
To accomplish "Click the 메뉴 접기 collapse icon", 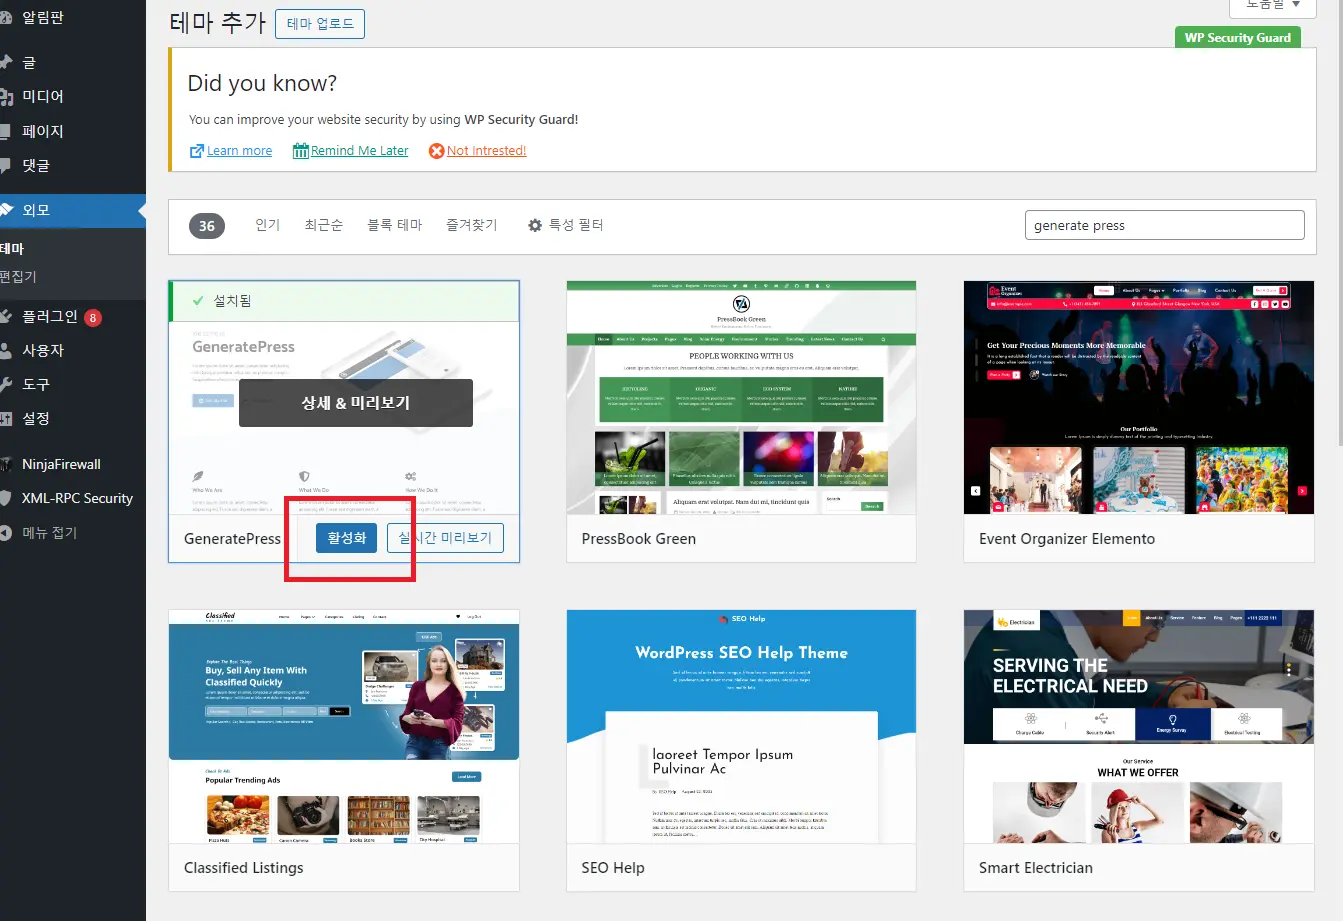I will 5,532.
